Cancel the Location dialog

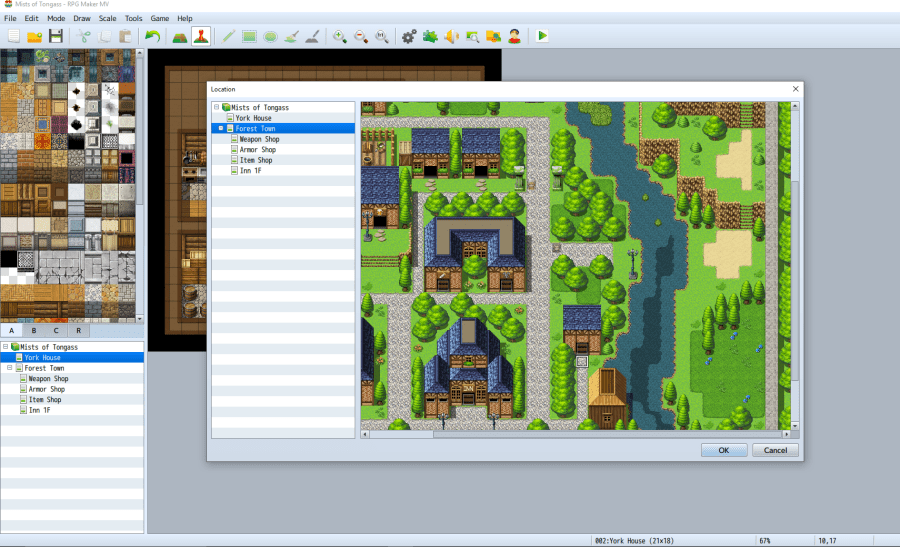(x=775, y=450)
